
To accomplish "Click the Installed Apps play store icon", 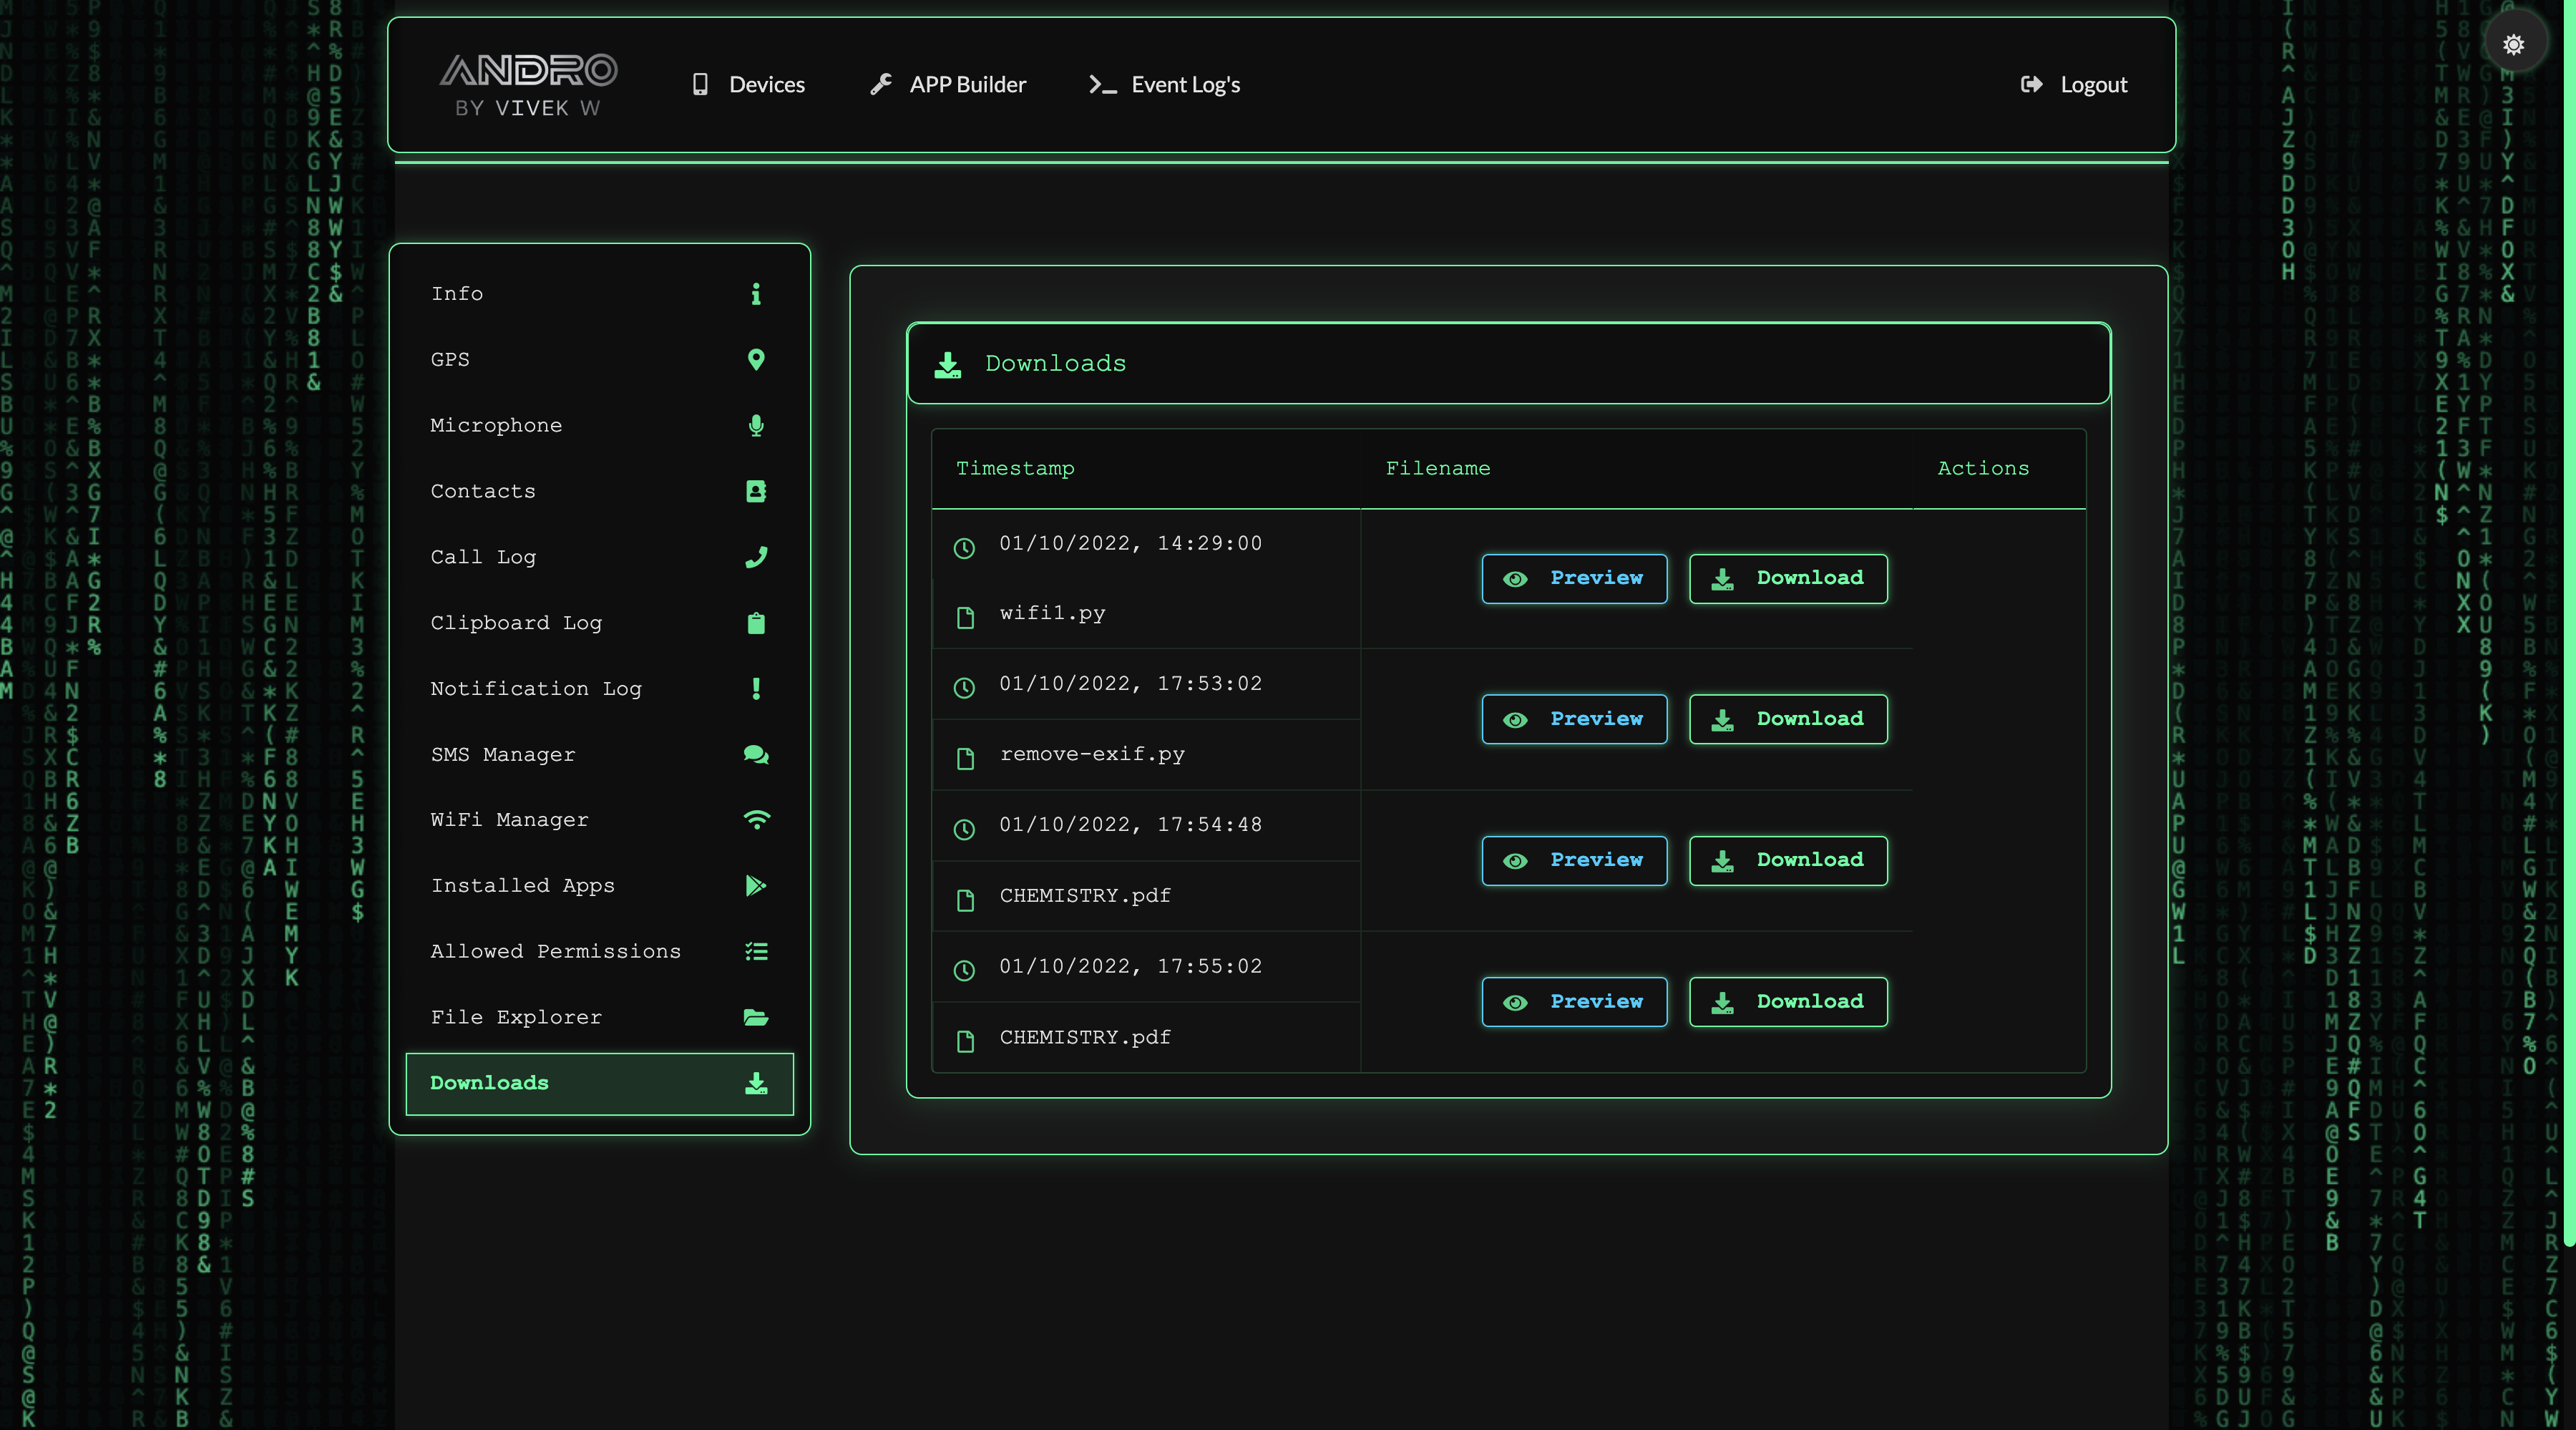I will [756, 885].
